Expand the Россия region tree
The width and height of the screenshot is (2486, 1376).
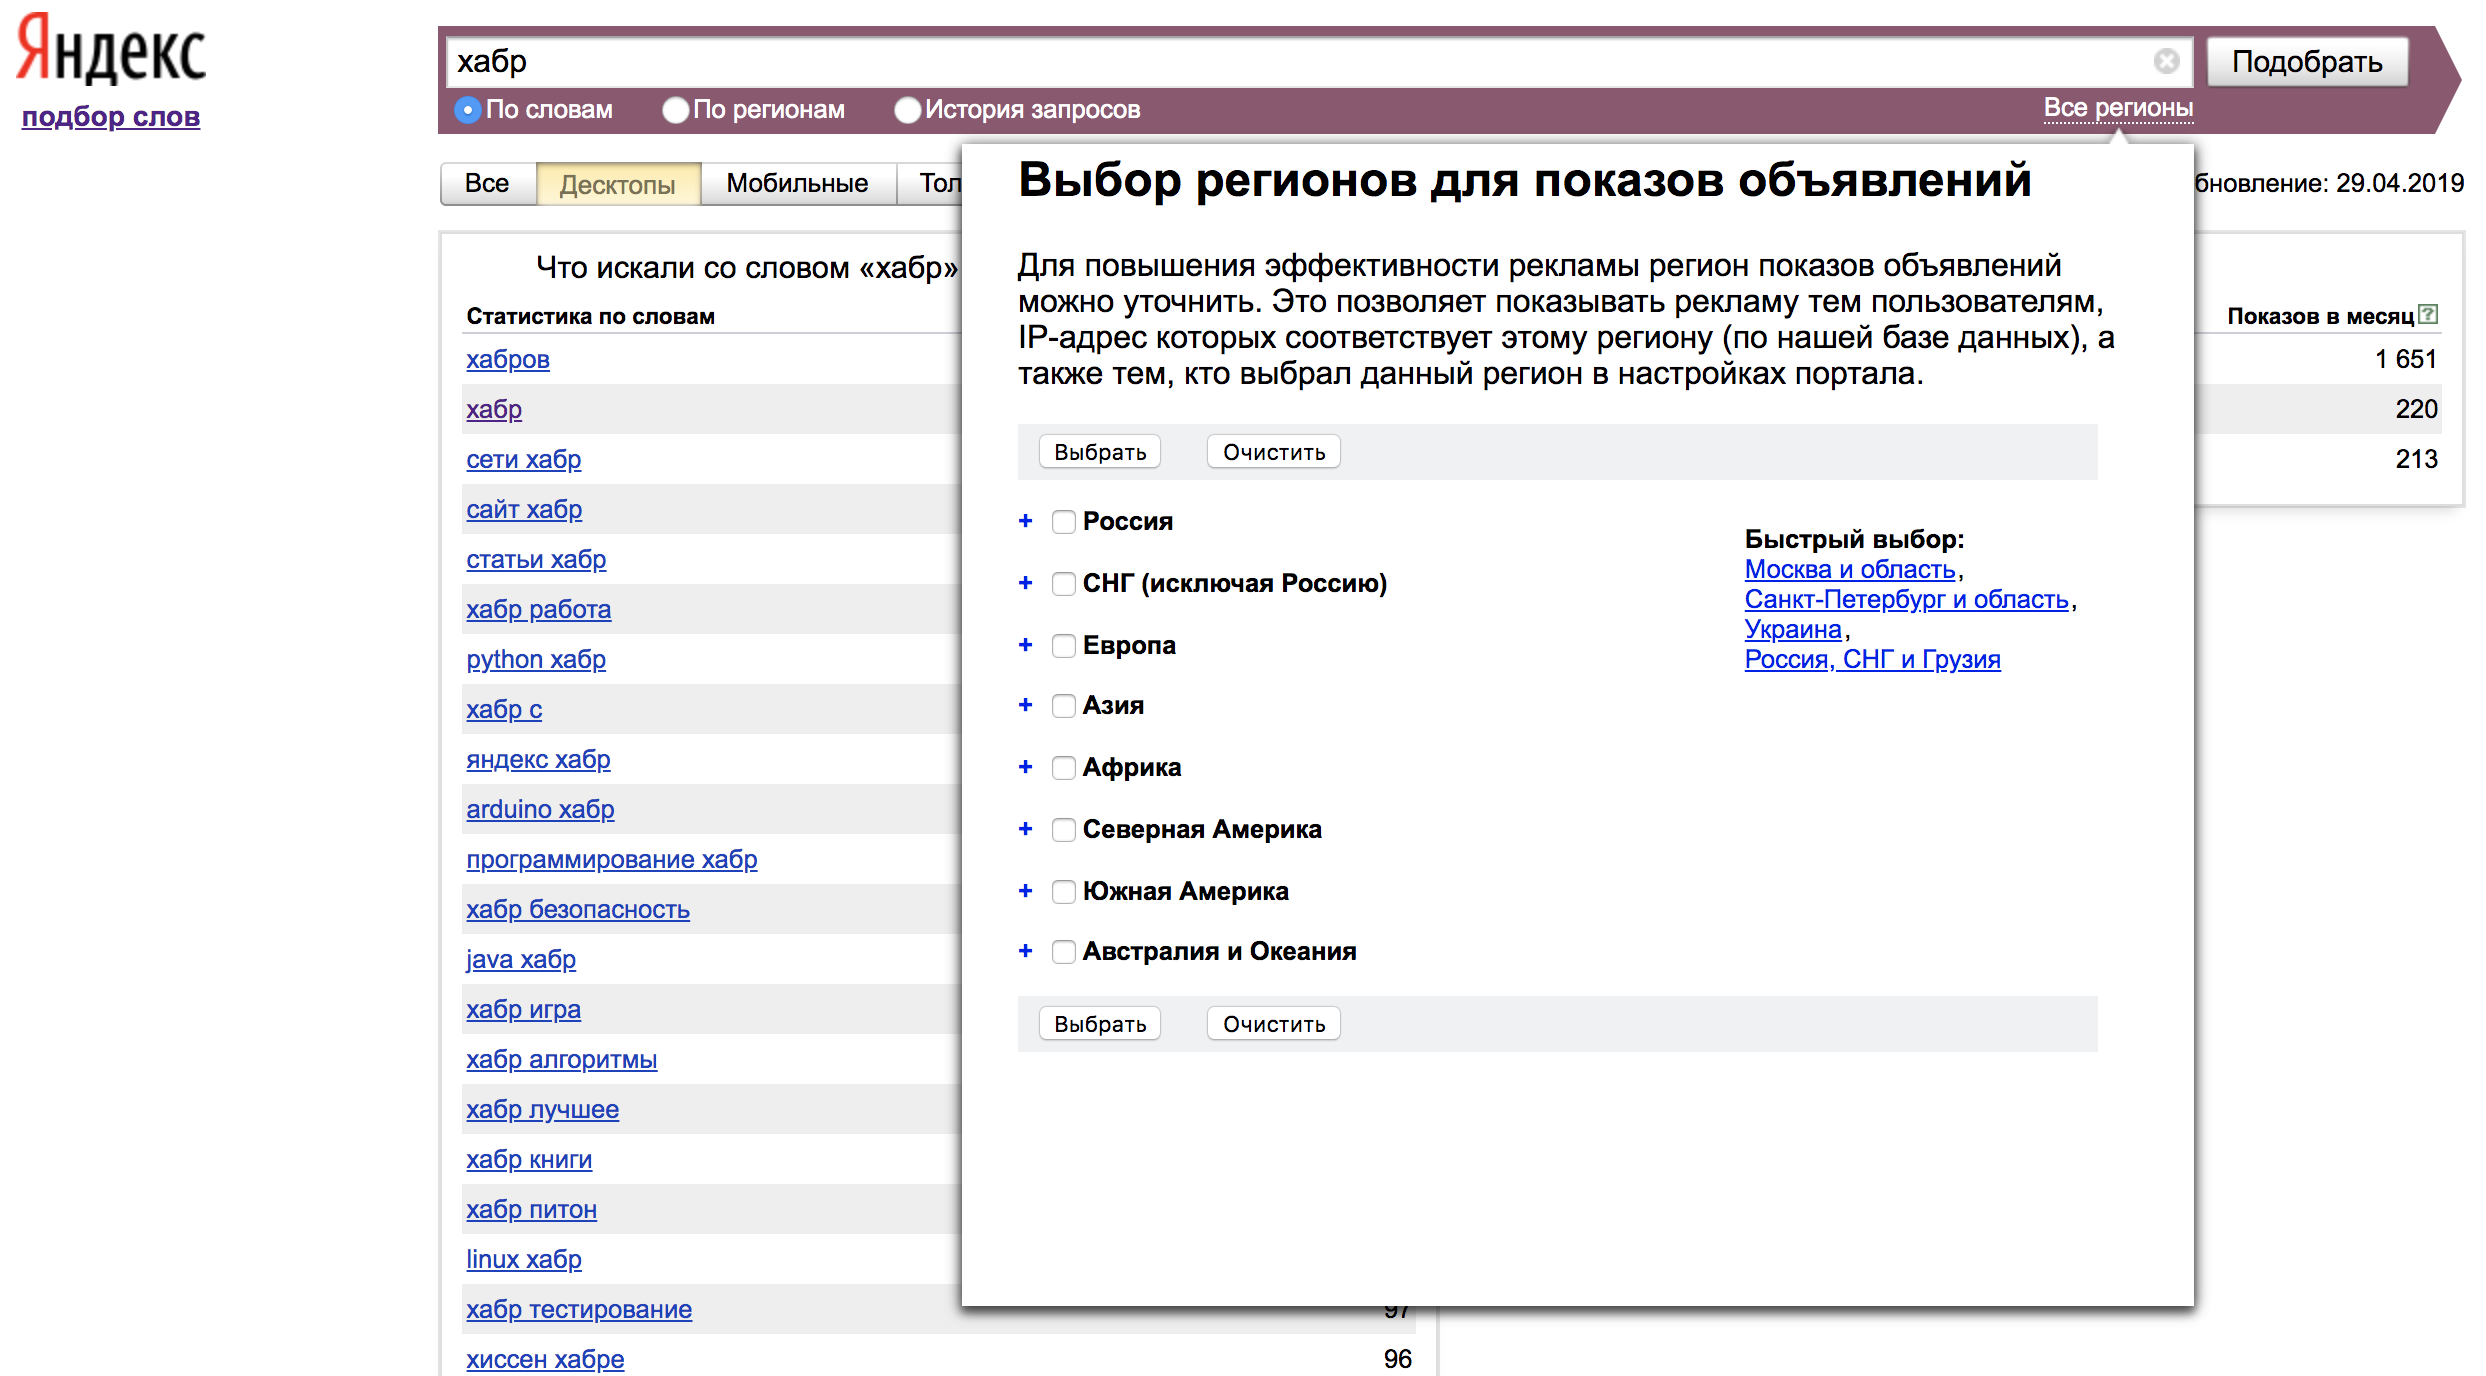coord(1025,521)
